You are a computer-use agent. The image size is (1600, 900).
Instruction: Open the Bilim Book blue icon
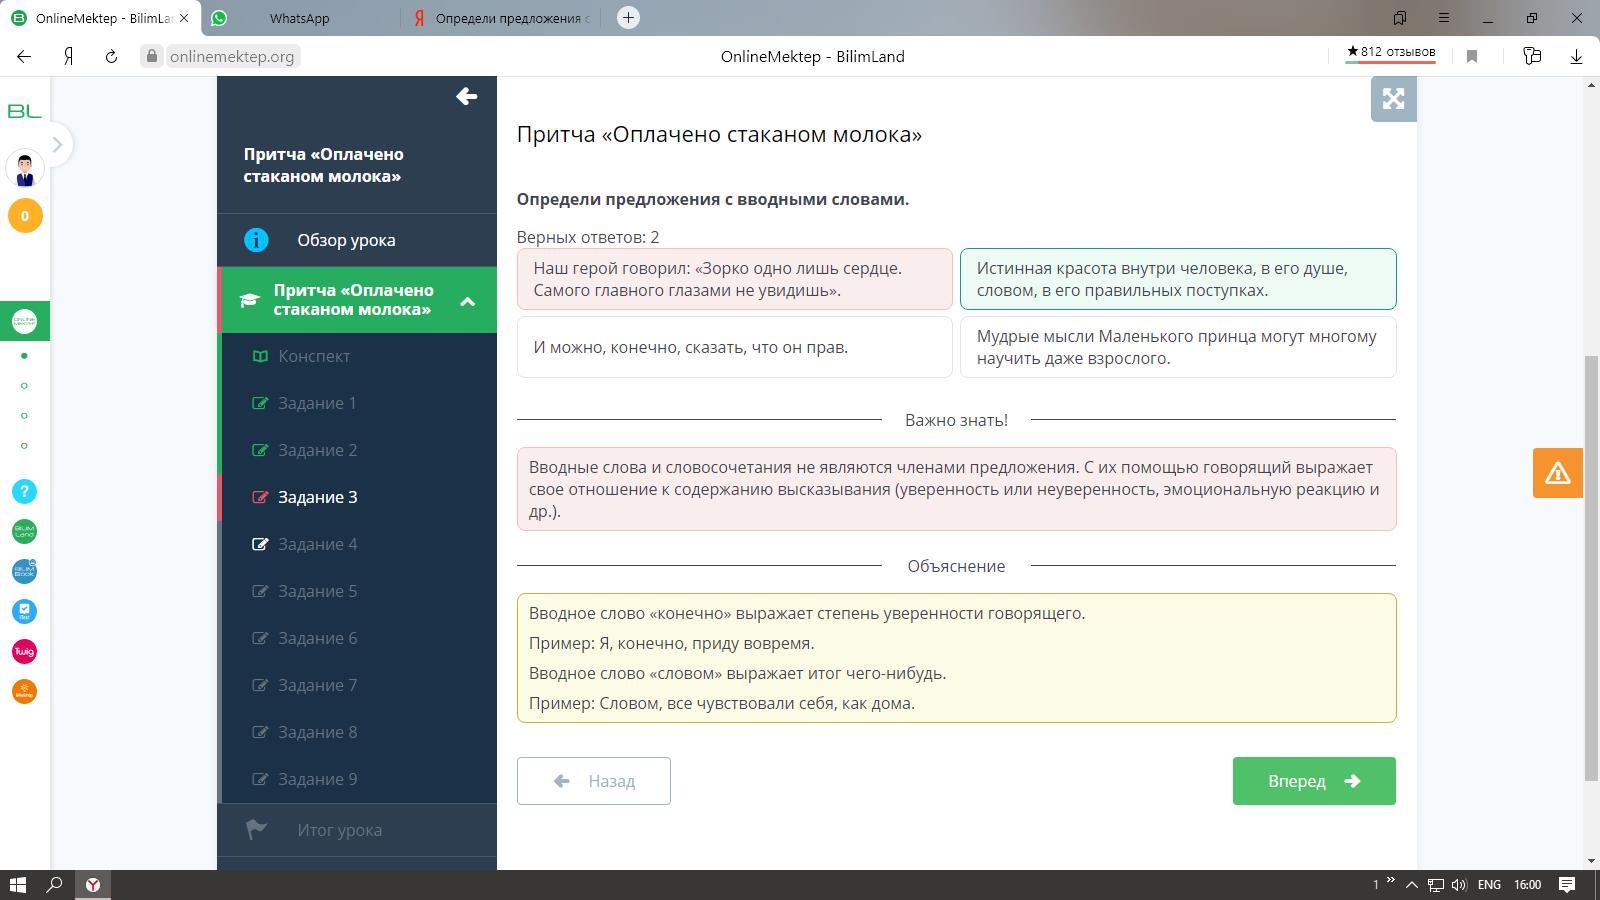click(x=24, y=571)
